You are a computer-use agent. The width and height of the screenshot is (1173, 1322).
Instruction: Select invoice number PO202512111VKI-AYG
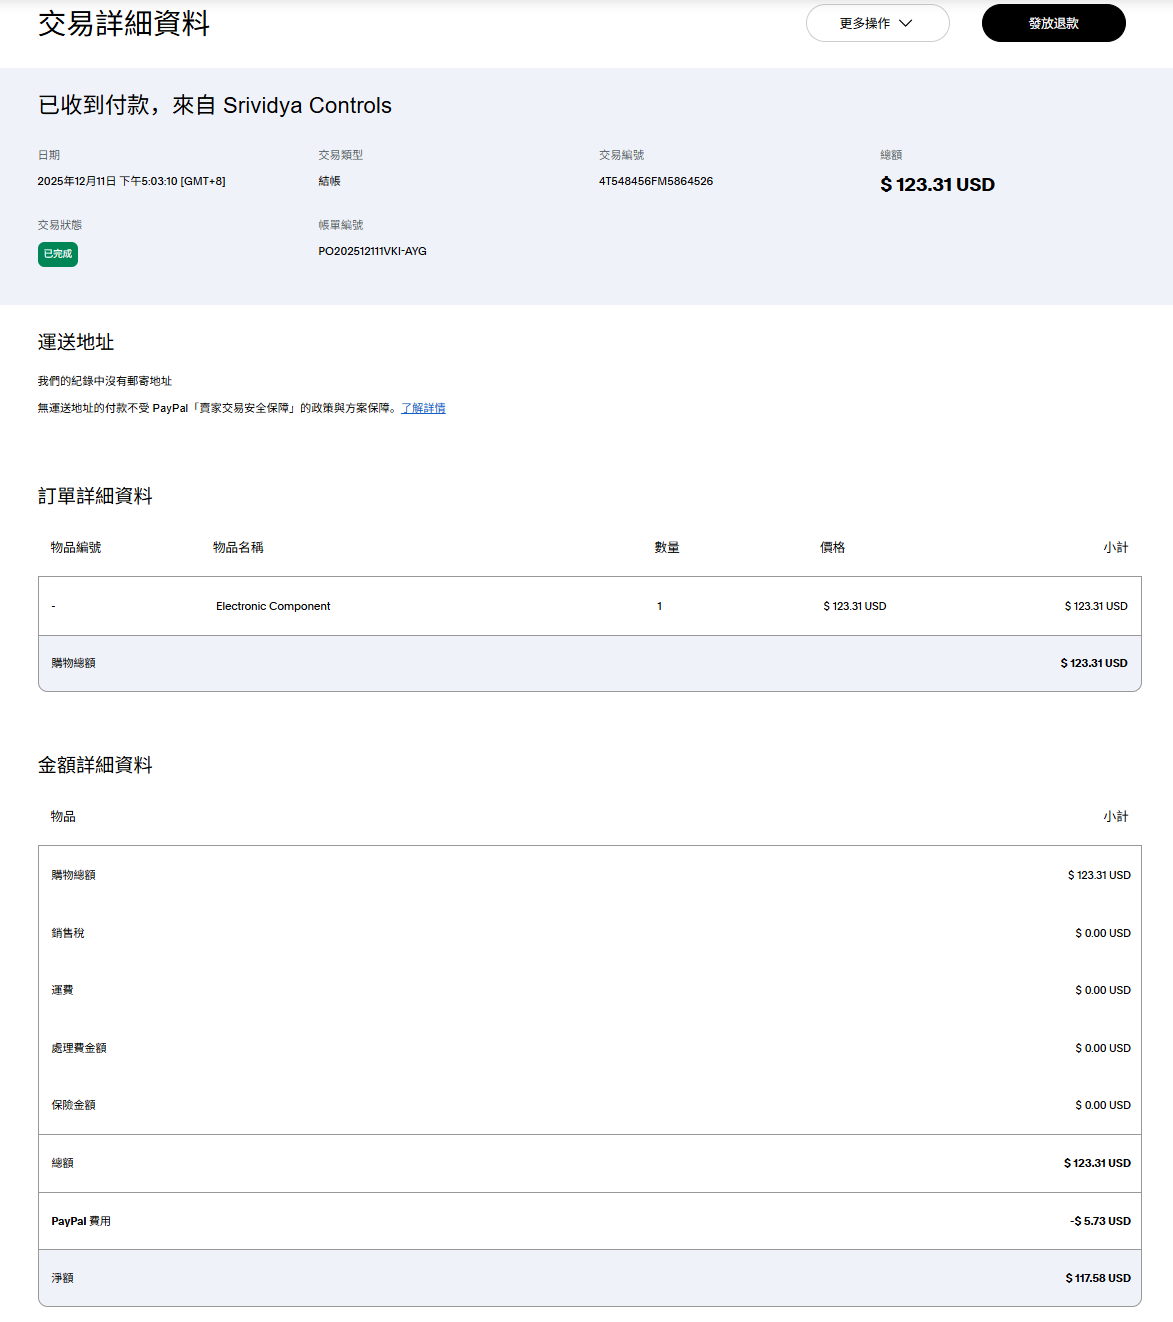coord(372,251)
